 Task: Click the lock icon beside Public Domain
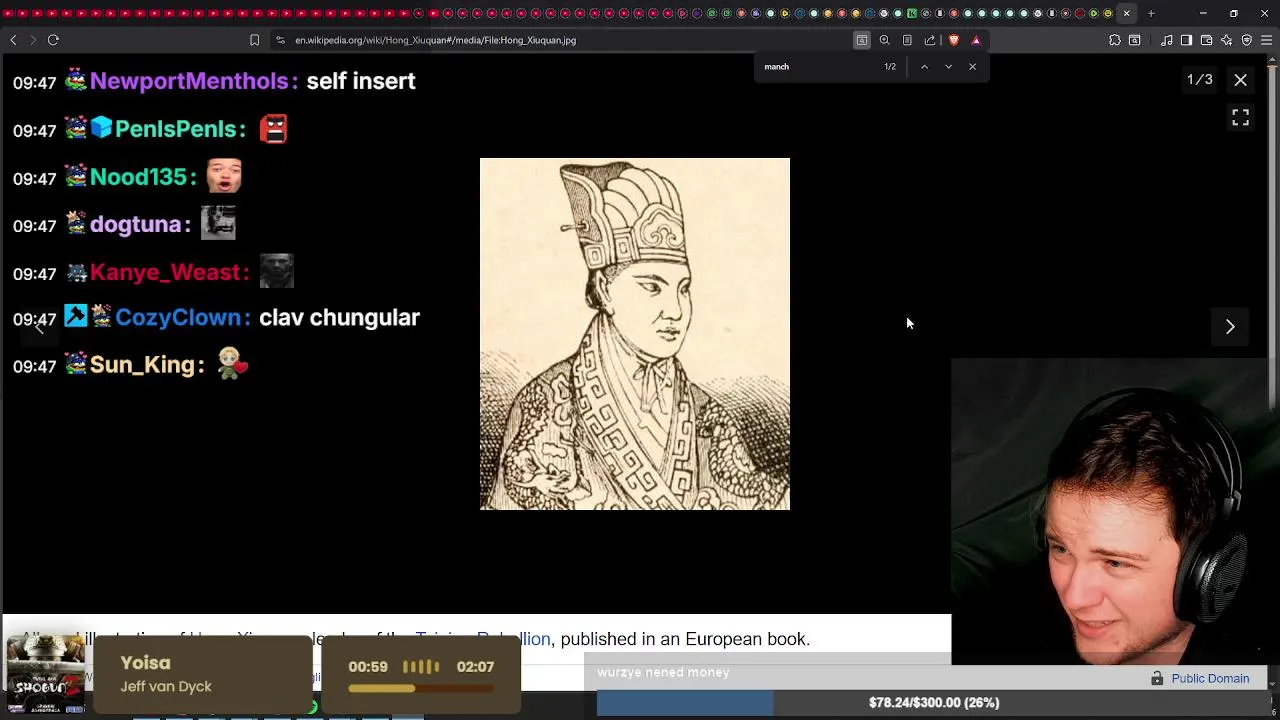pos(1157,678)
